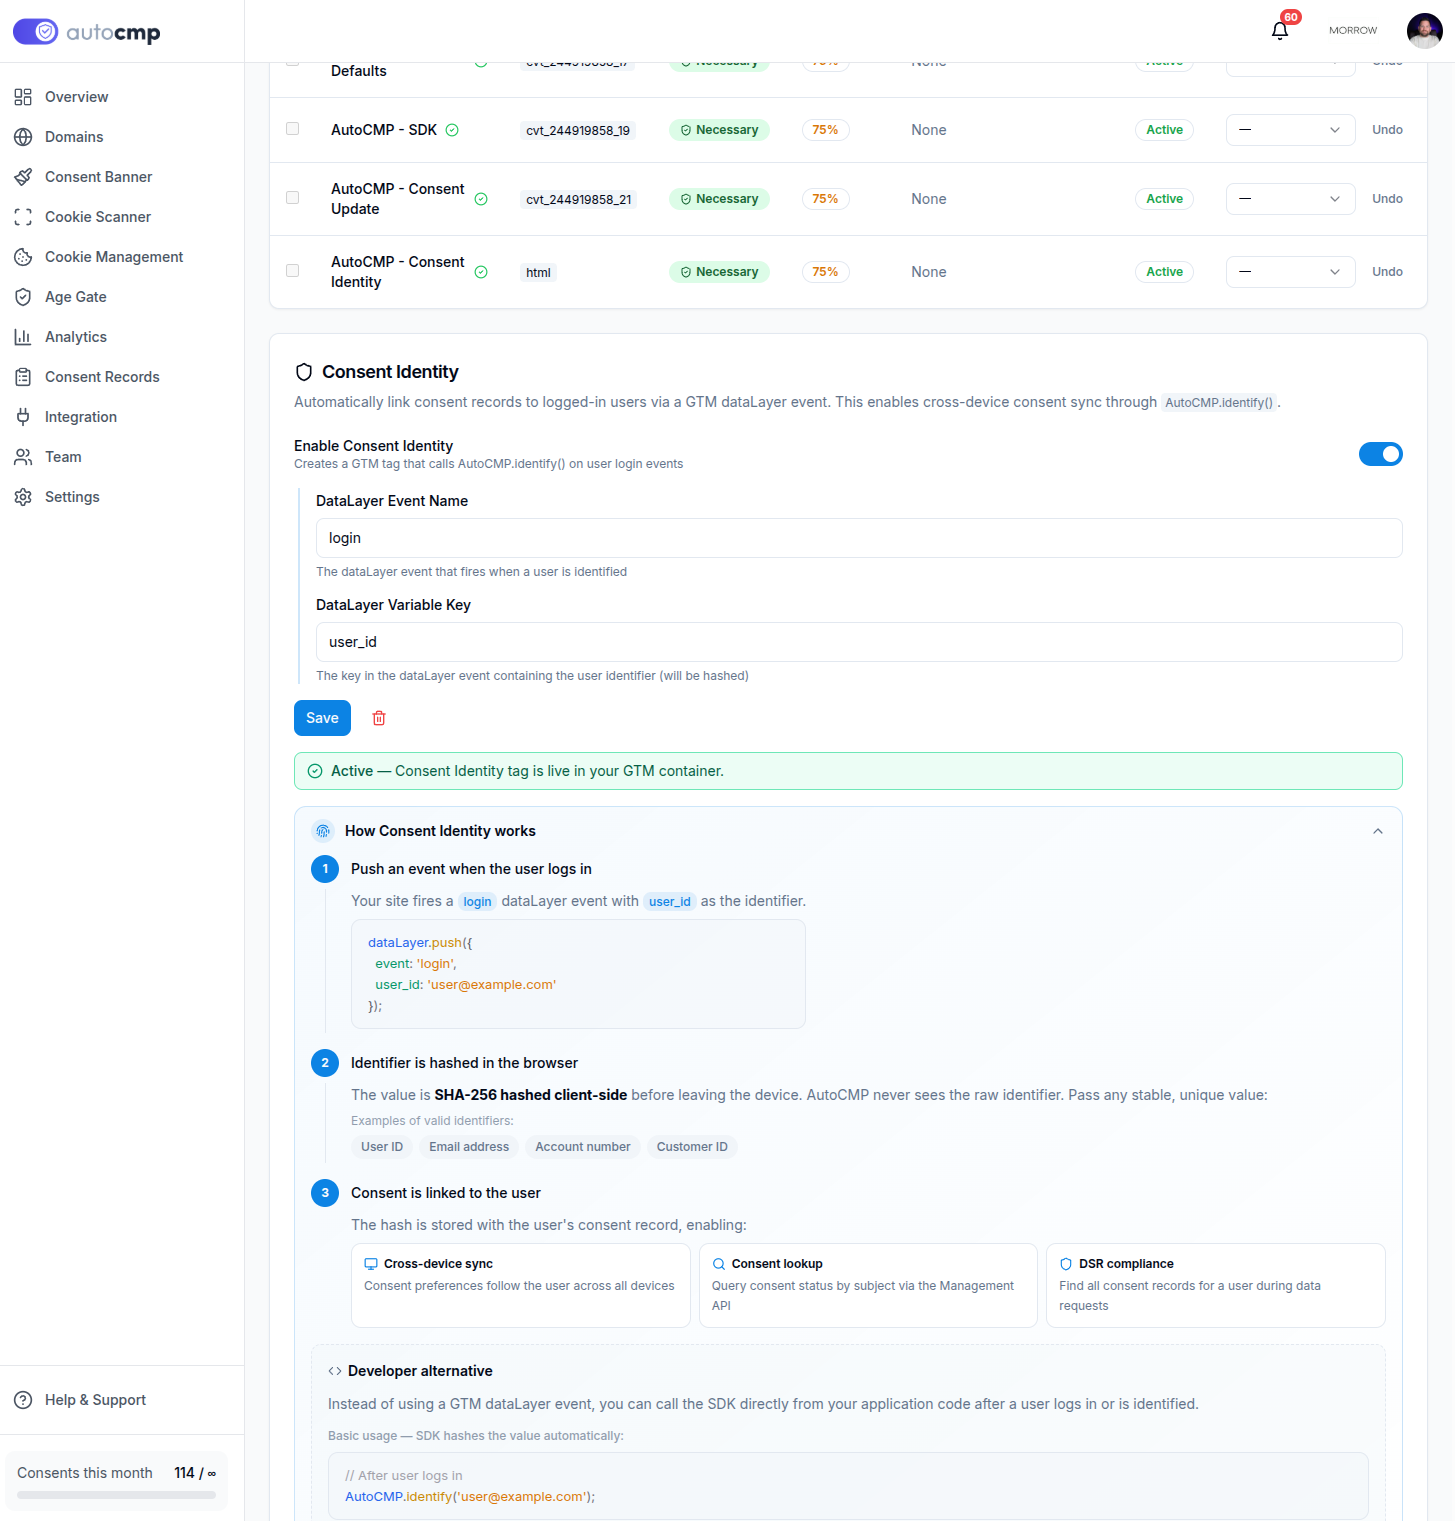Screen dimensions: 1455x1521
Task: Click the Settings gear icon
Action: (23, 497)
